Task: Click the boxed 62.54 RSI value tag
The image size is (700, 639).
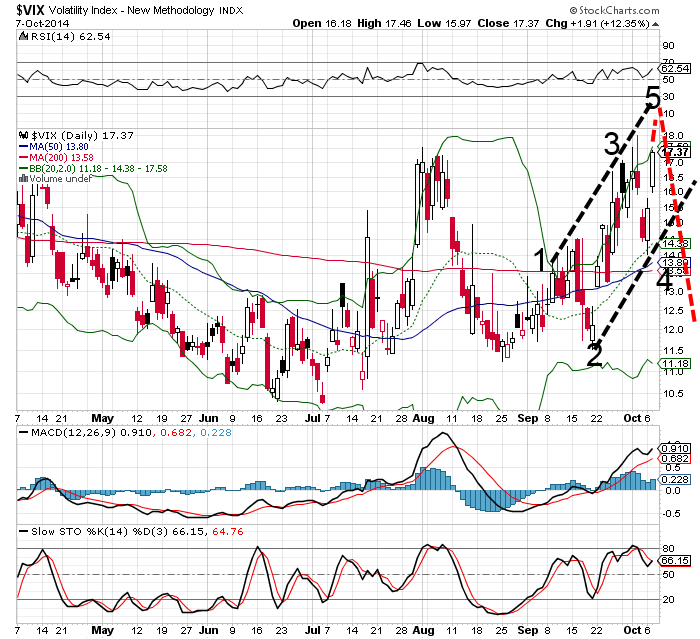Action: click(x=675, y=68)
